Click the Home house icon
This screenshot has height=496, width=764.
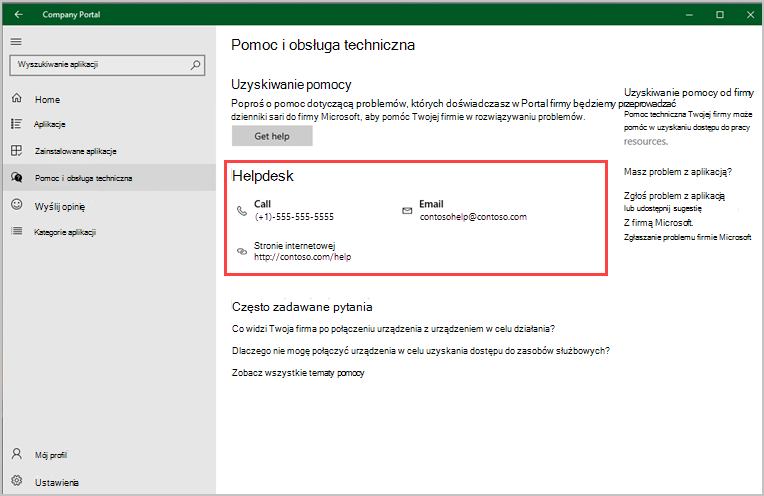(x=17, y=98)
